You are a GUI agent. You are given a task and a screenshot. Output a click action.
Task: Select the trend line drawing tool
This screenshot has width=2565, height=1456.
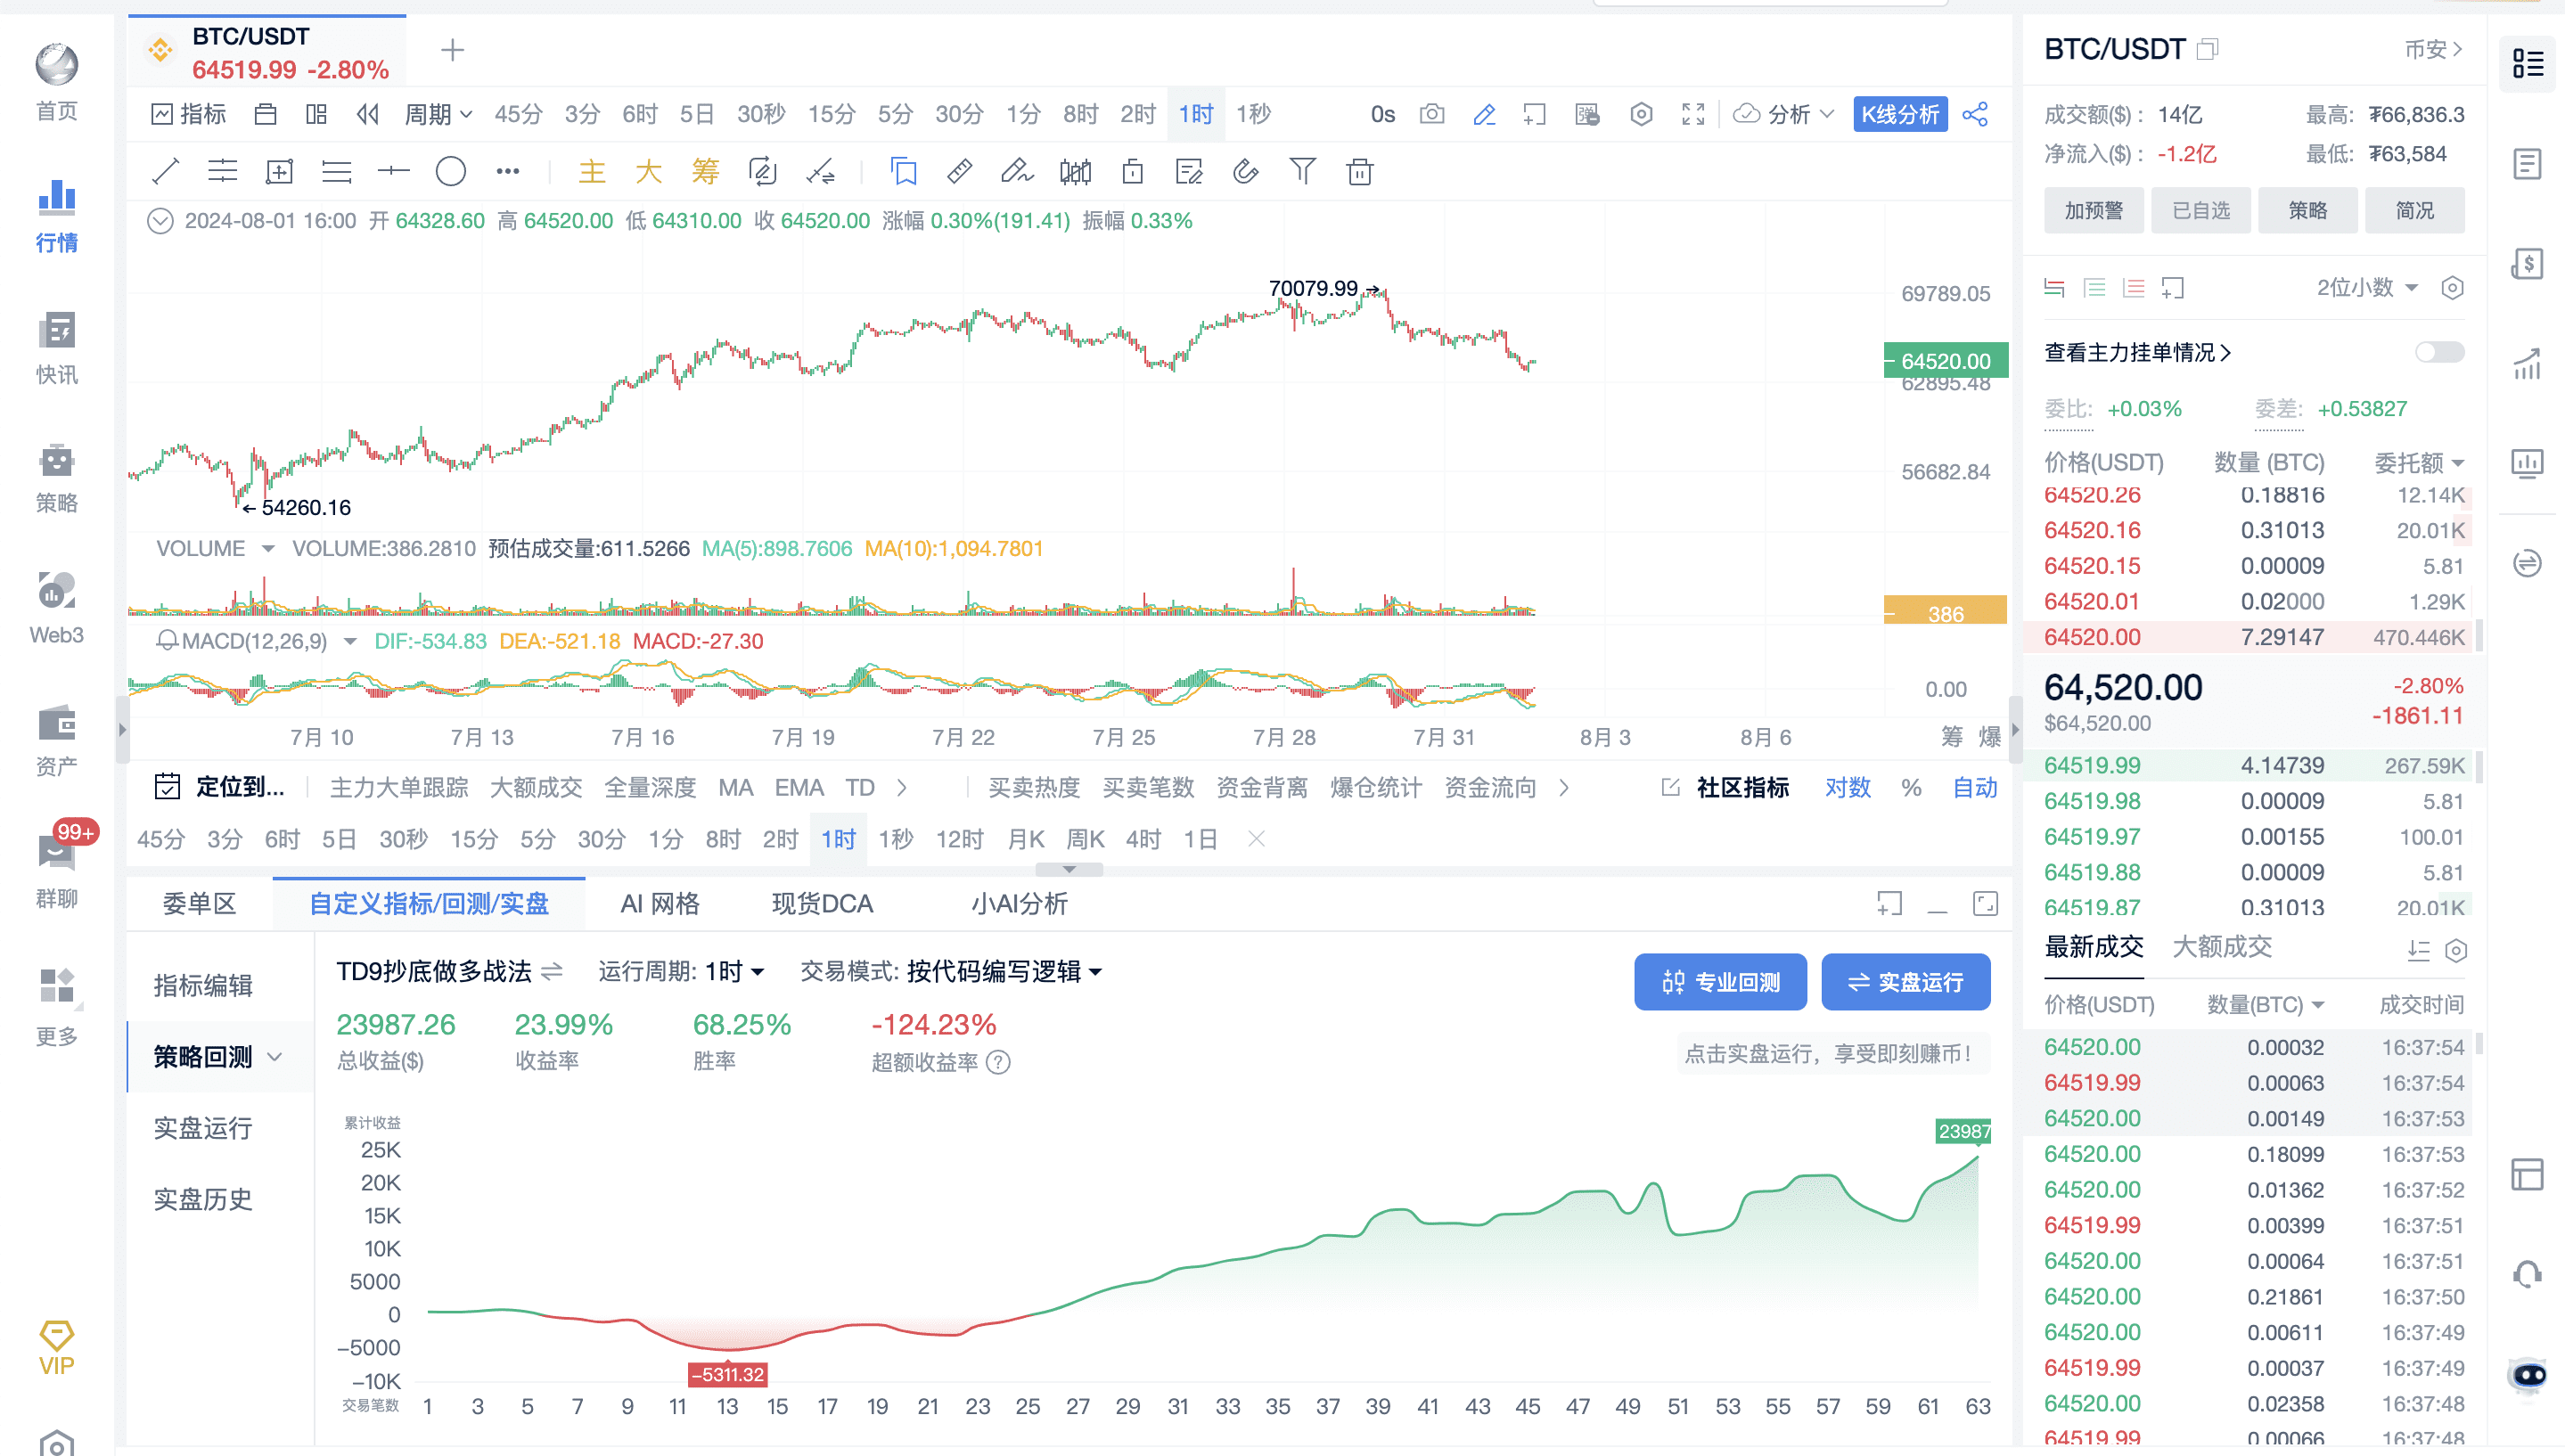[165, 172]
